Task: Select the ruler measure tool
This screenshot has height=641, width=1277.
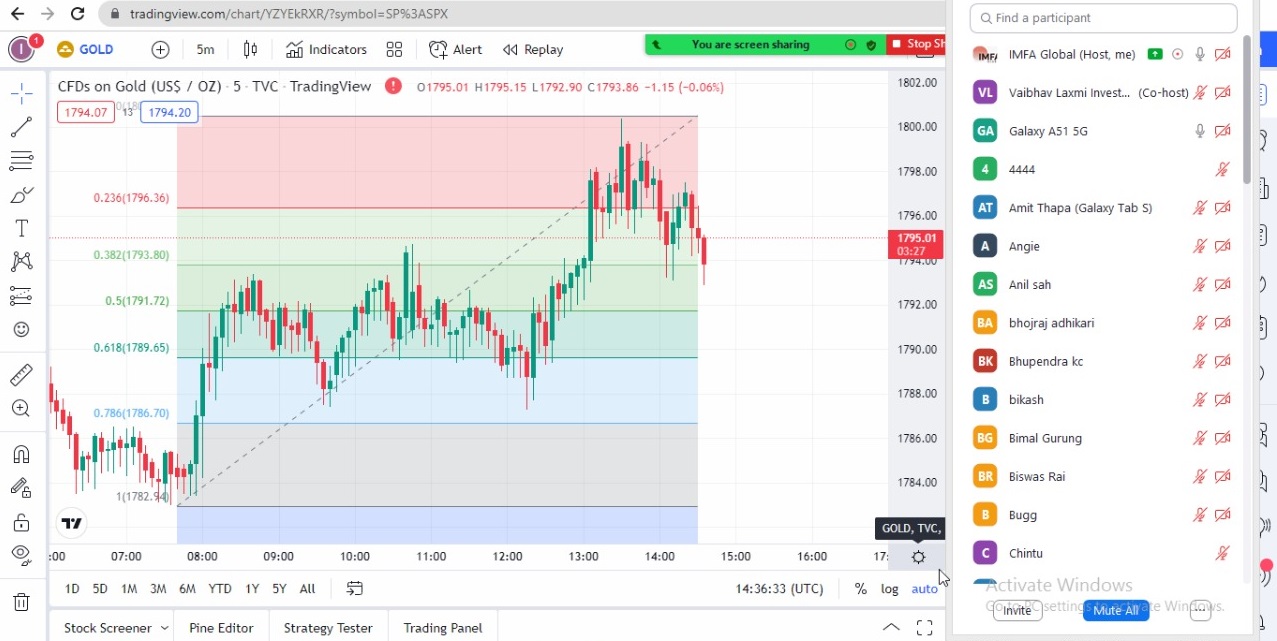Action: pos(21,375)
